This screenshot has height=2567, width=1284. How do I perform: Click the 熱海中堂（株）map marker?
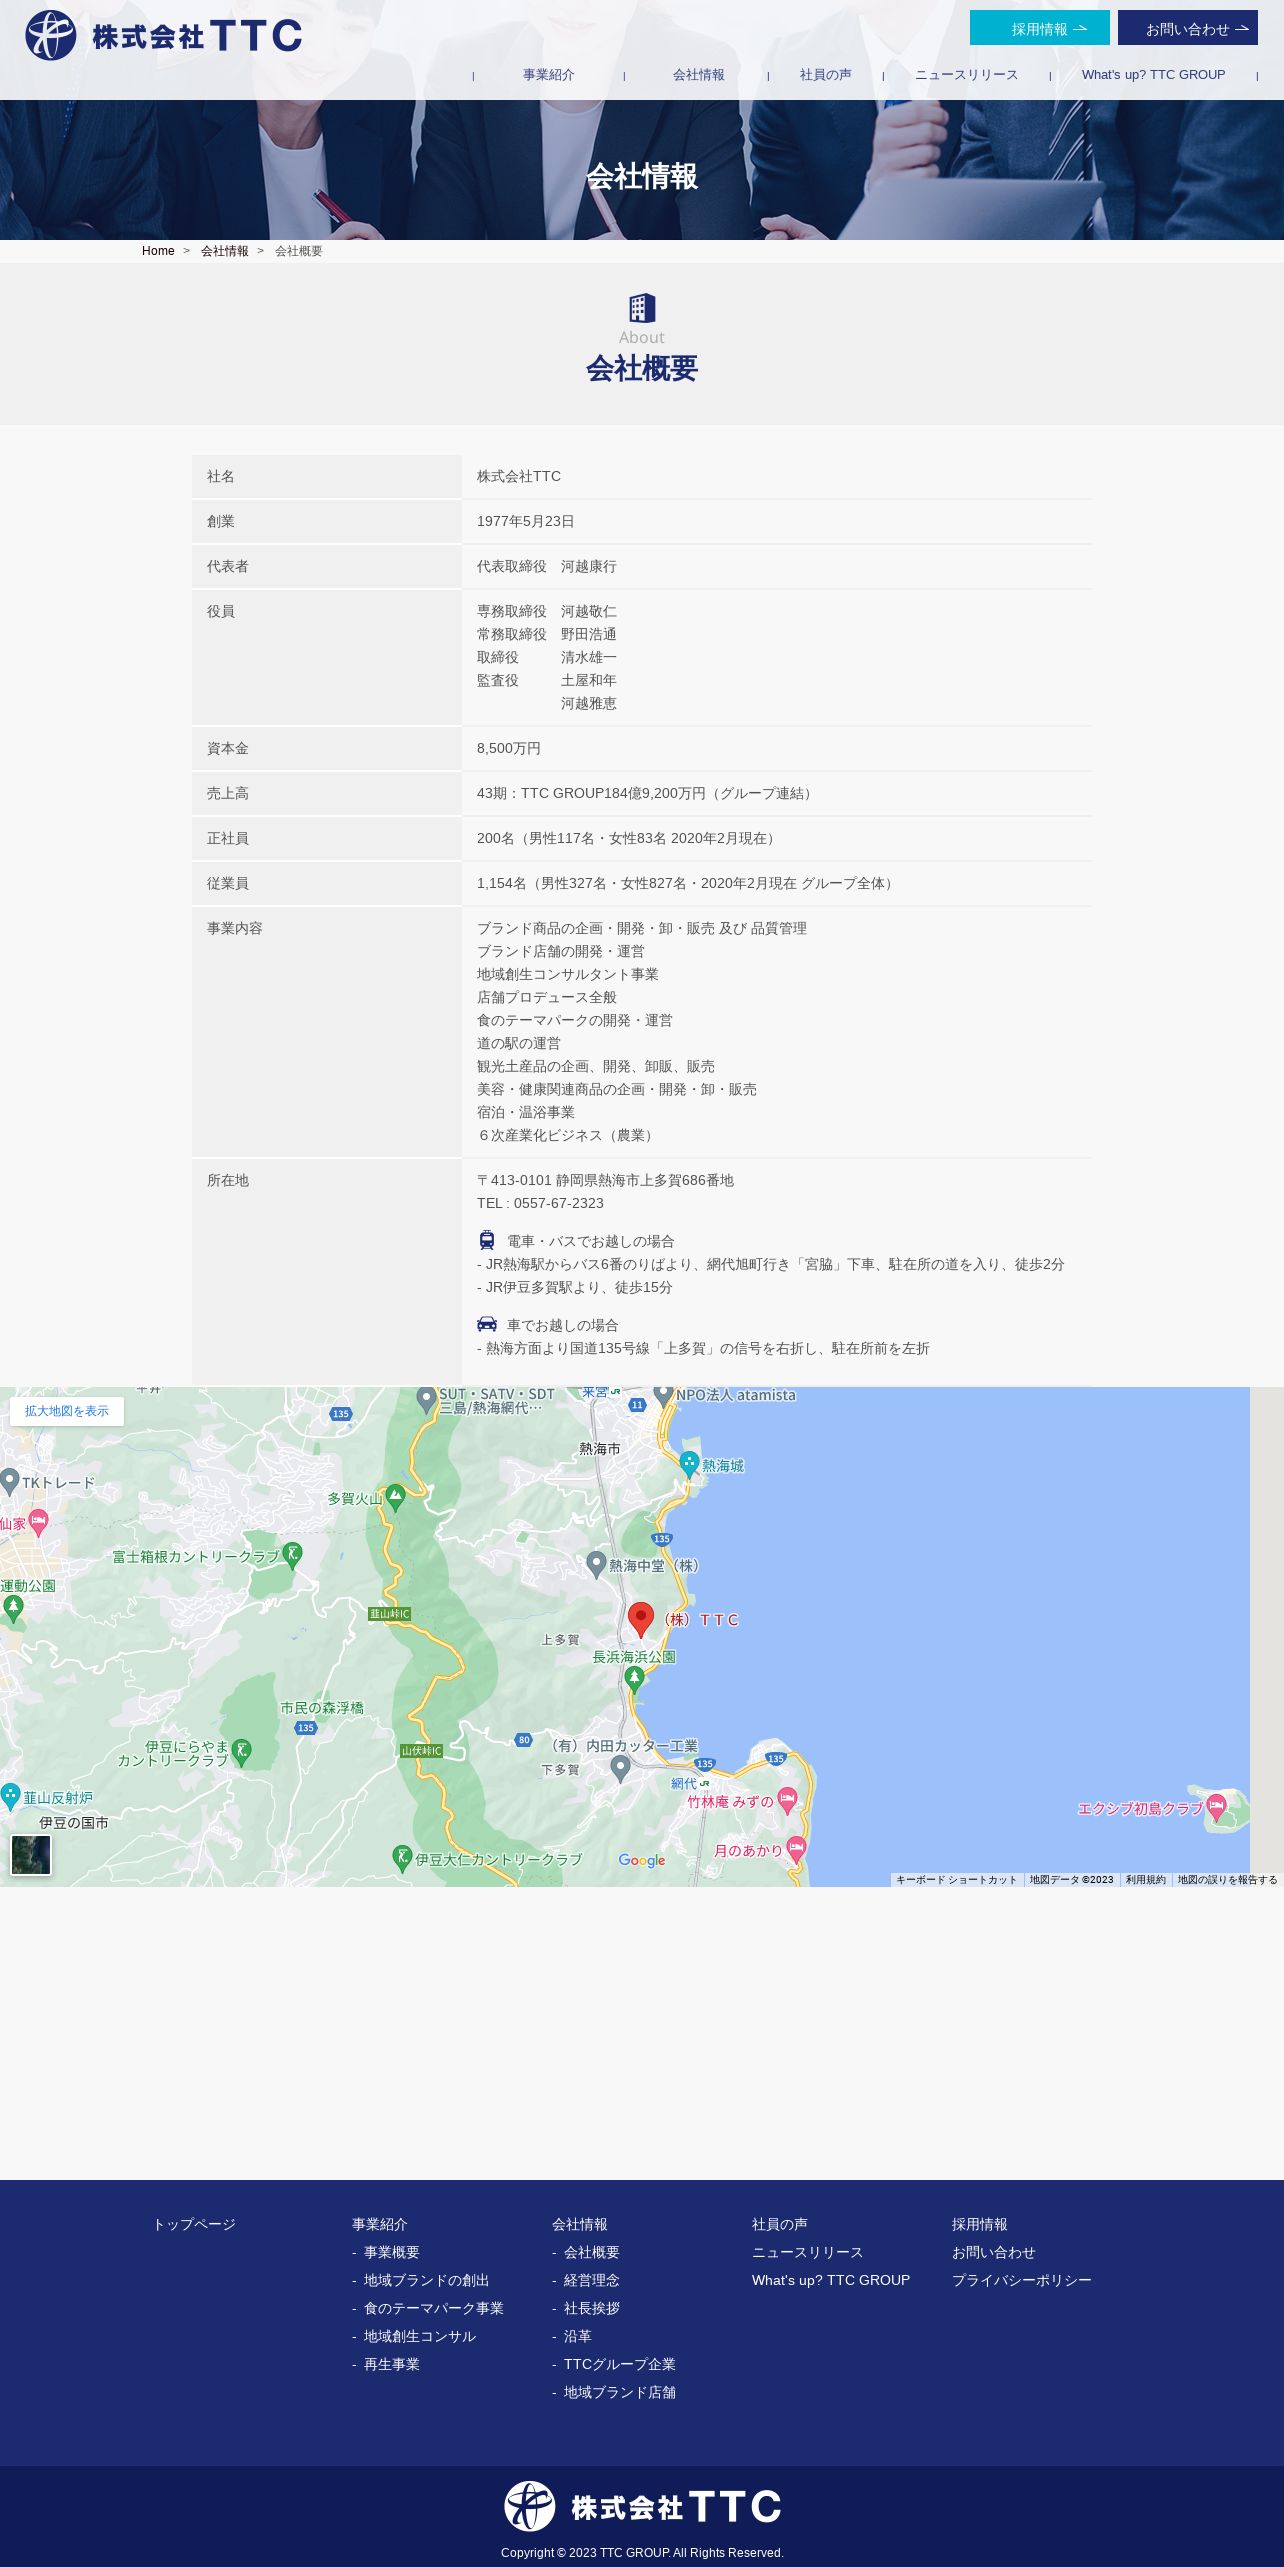pos(596,1565)
